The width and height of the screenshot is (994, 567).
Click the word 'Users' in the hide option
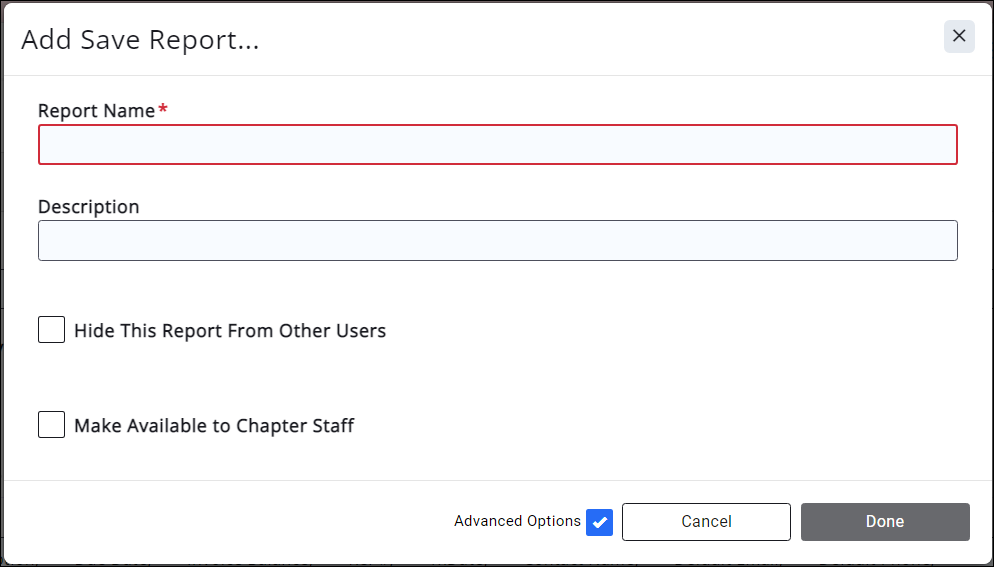[360, 331]
